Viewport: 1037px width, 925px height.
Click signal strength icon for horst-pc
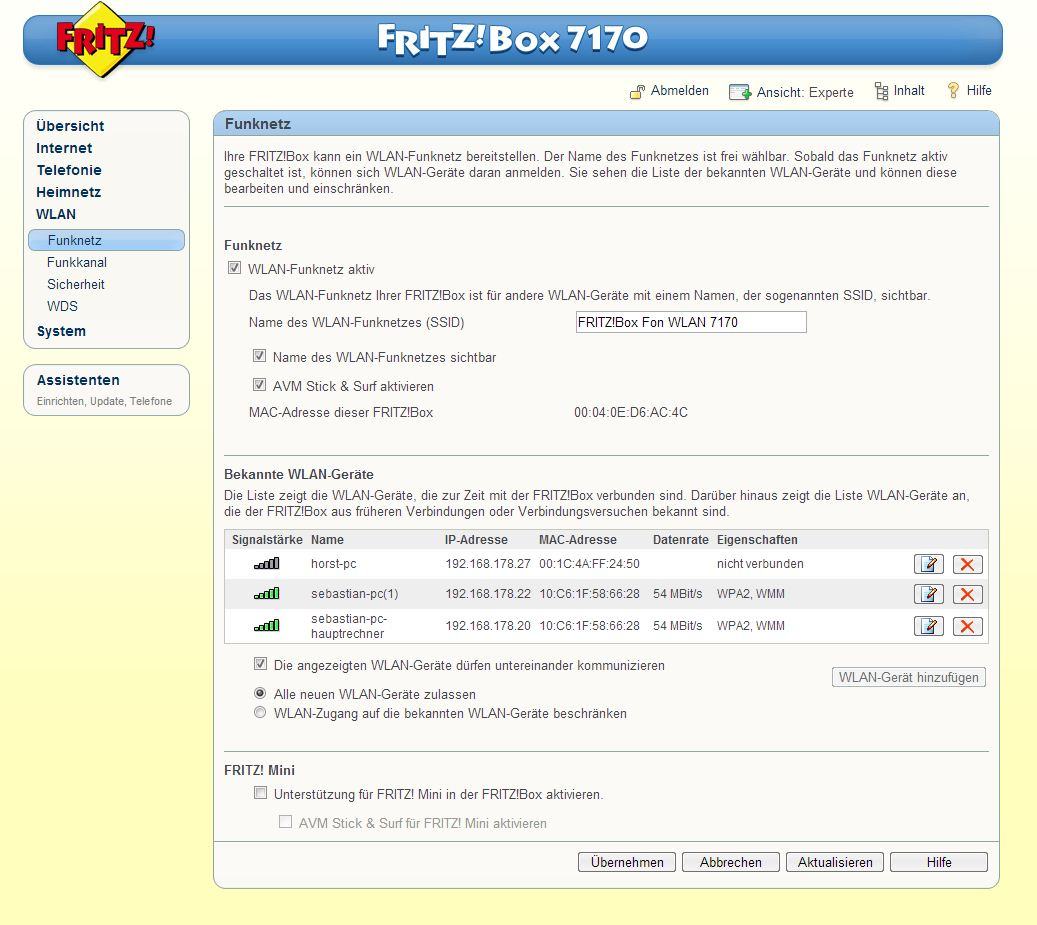pos(267,563)
